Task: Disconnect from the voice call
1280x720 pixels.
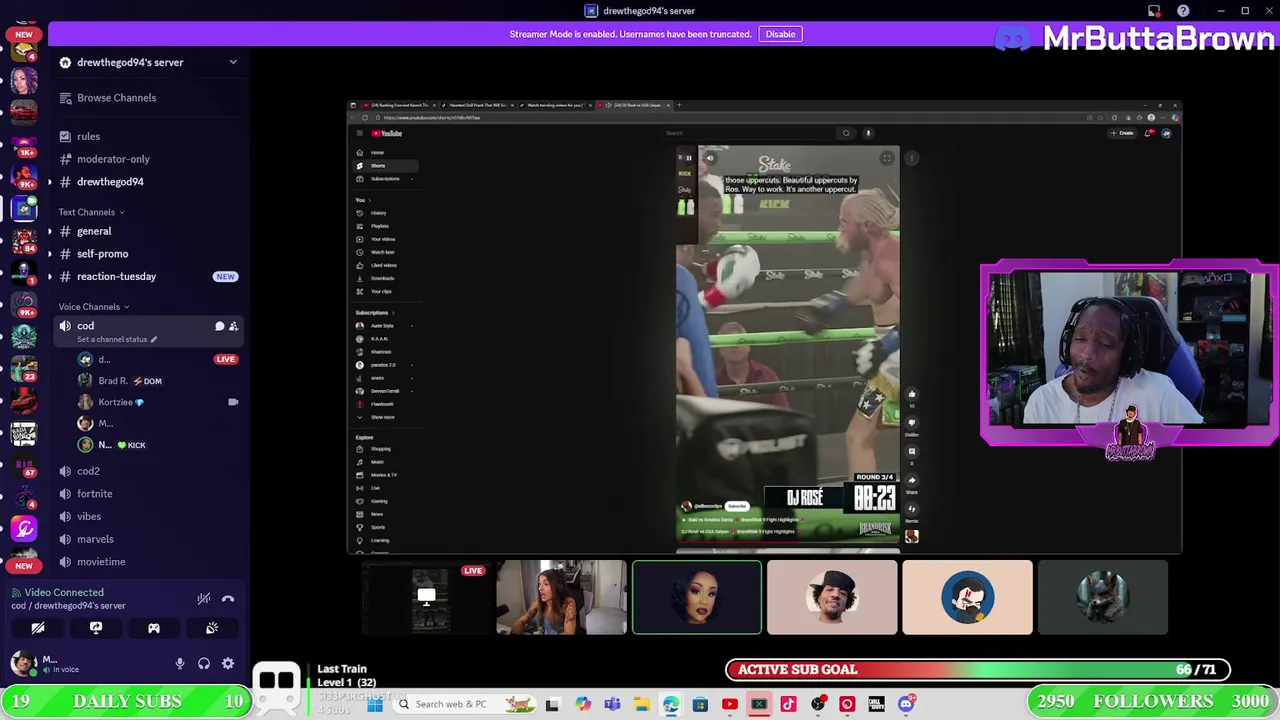Action: 228,599
